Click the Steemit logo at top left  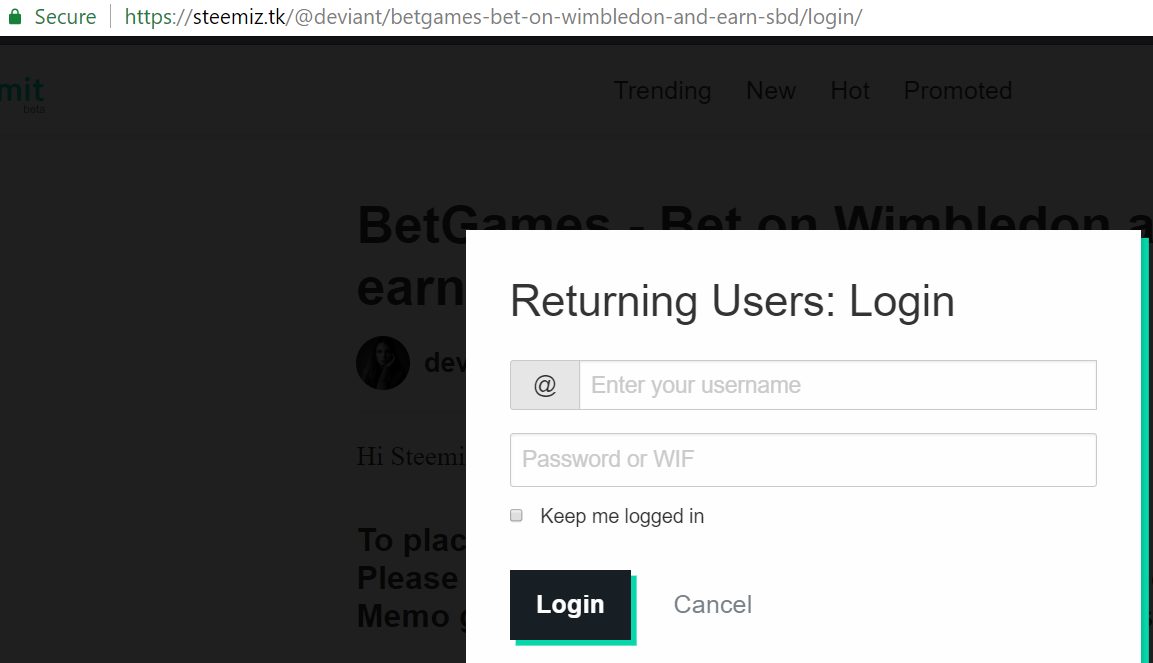pyautogui.click(x=22, y=94)
